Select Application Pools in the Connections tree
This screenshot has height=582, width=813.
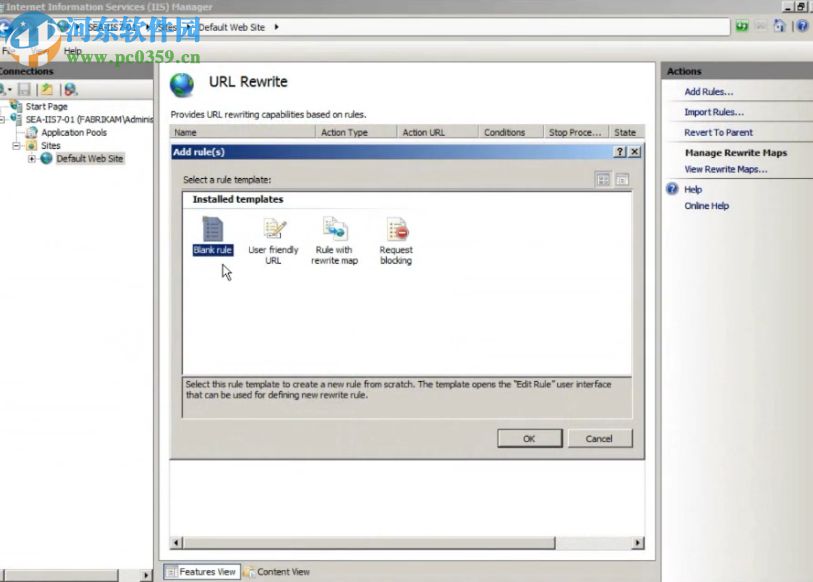tap(73, 132)
